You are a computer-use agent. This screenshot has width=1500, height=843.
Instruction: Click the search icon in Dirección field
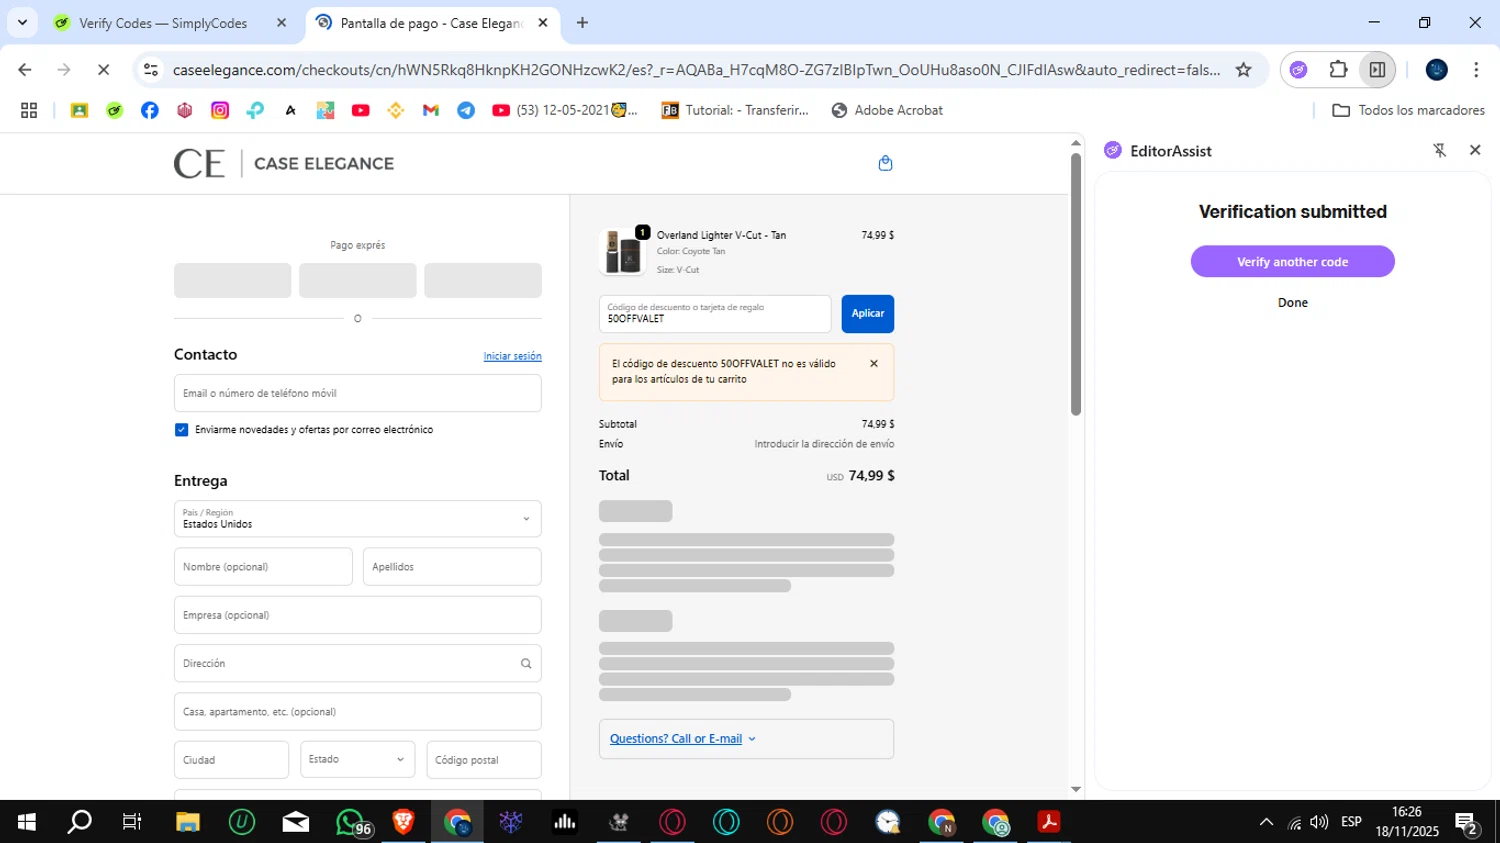[x=526, y=664]
